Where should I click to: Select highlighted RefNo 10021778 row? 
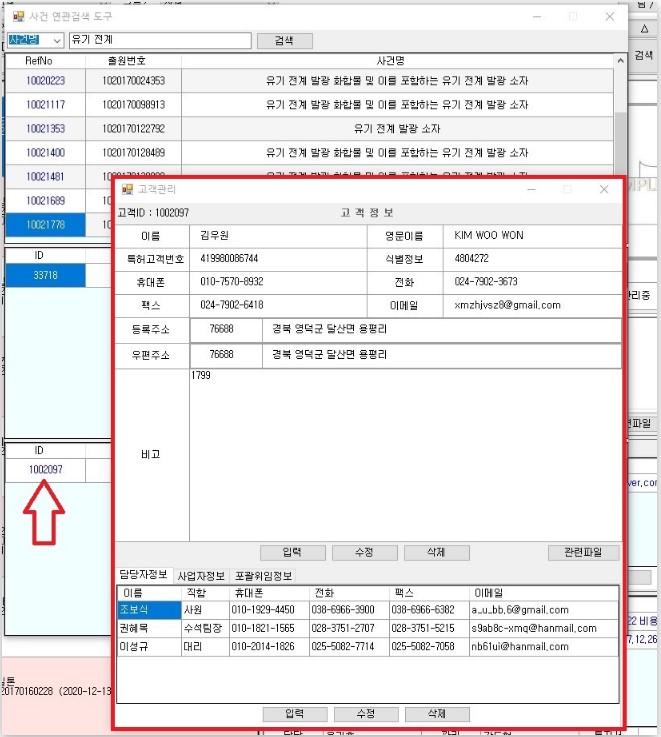coord(46,225)
